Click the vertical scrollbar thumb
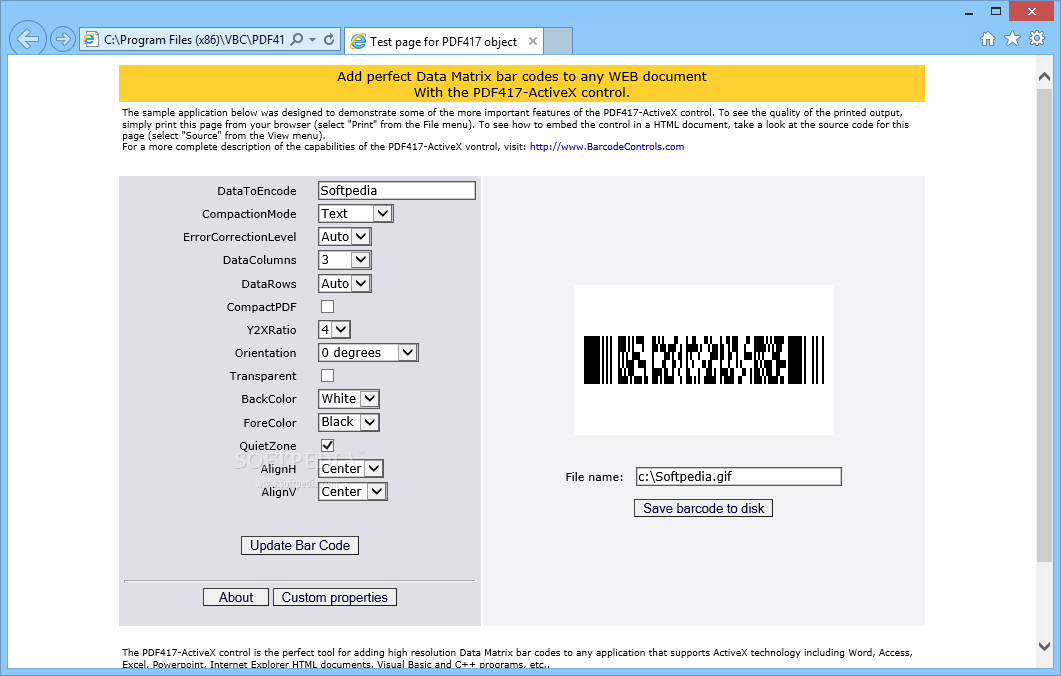The width and height of the screenshot is (1061, 676). click(1044, 325)
